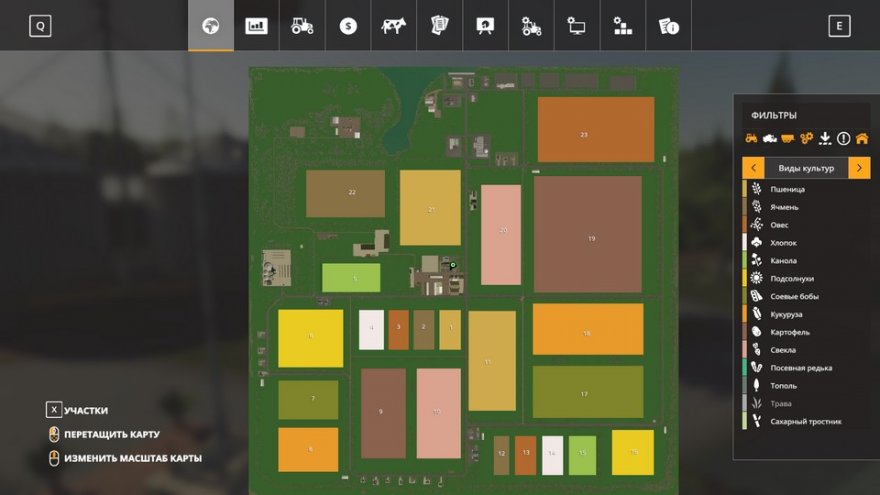880x495 pixels.
Task: Open the contracts papers tab
Action: coord(439,26)
